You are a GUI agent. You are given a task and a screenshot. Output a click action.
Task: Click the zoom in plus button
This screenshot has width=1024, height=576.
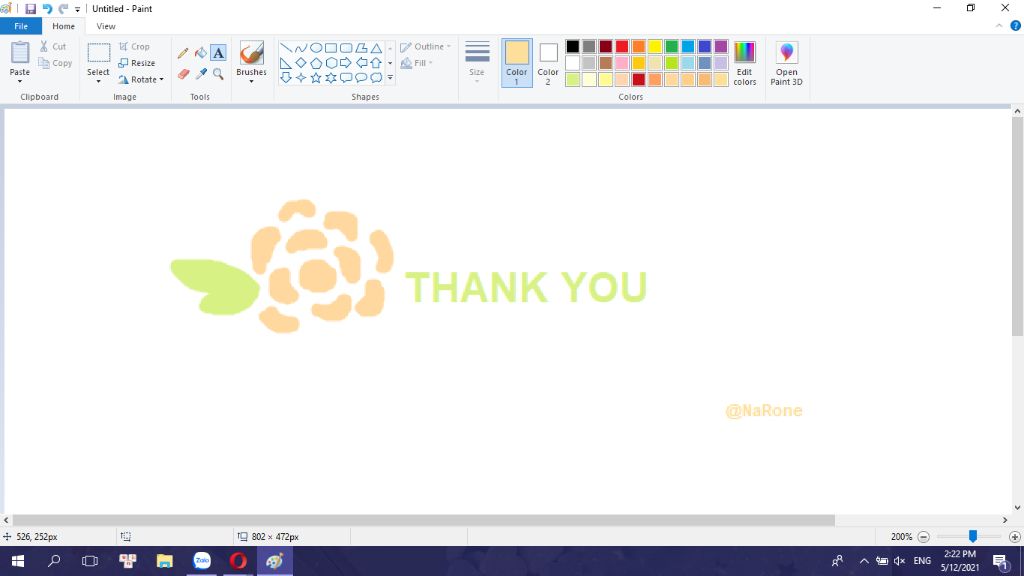[x=1014, y=537]
